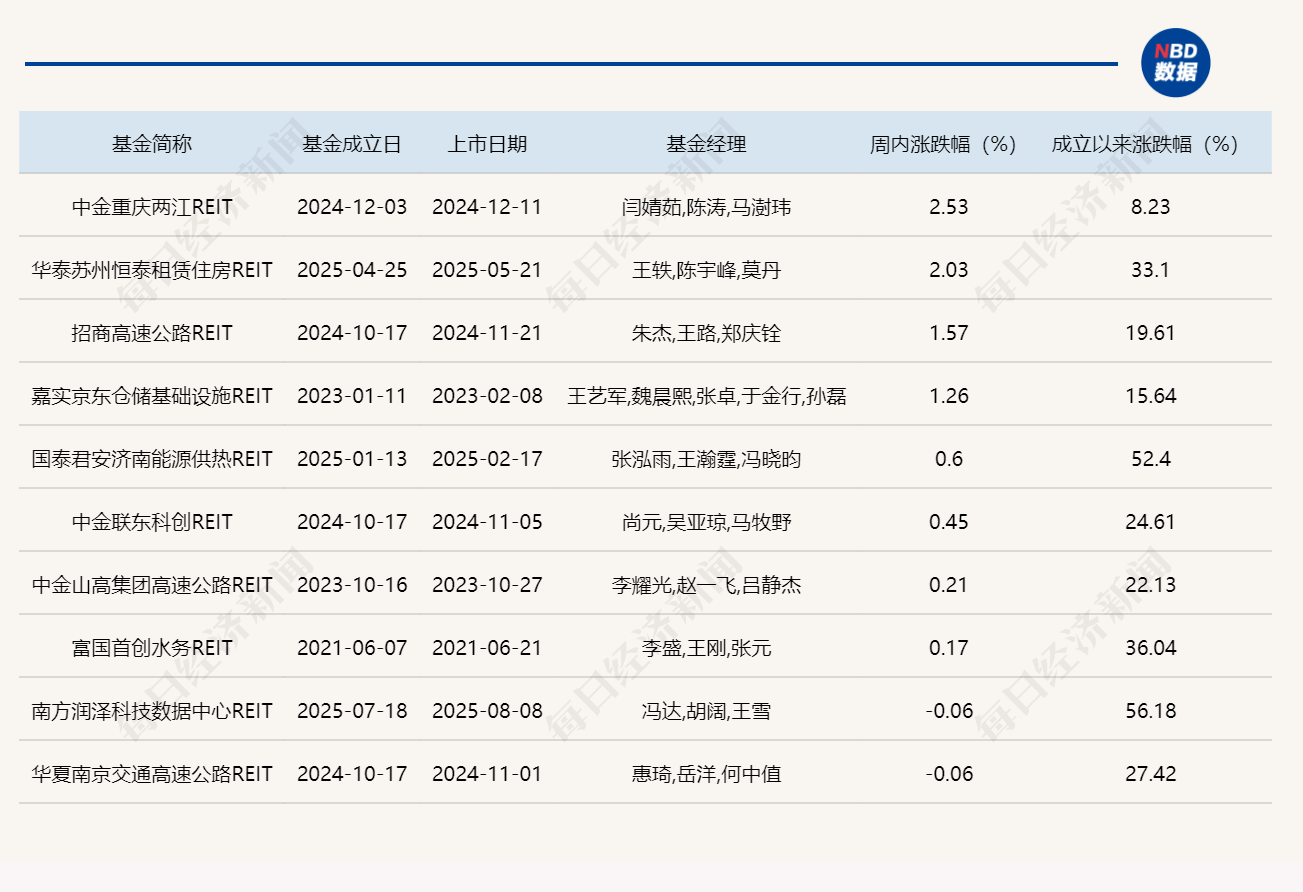
Task: Click establishment date 2023-01-11
Action: coord(352,396)
